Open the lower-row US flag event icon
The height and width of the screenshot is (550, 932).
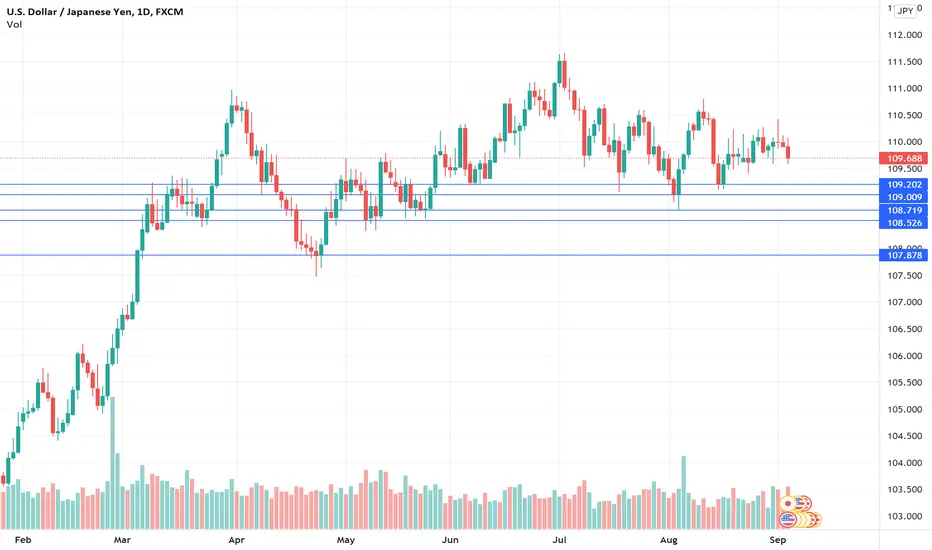pos(789,520)
